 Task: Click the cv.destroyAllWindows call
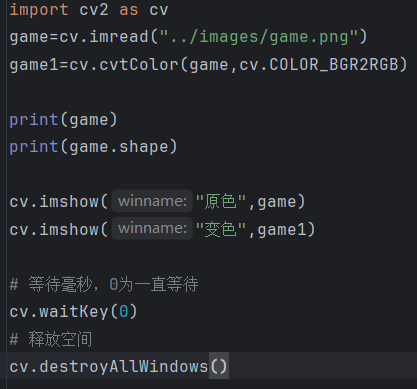[x=118, y=366]
